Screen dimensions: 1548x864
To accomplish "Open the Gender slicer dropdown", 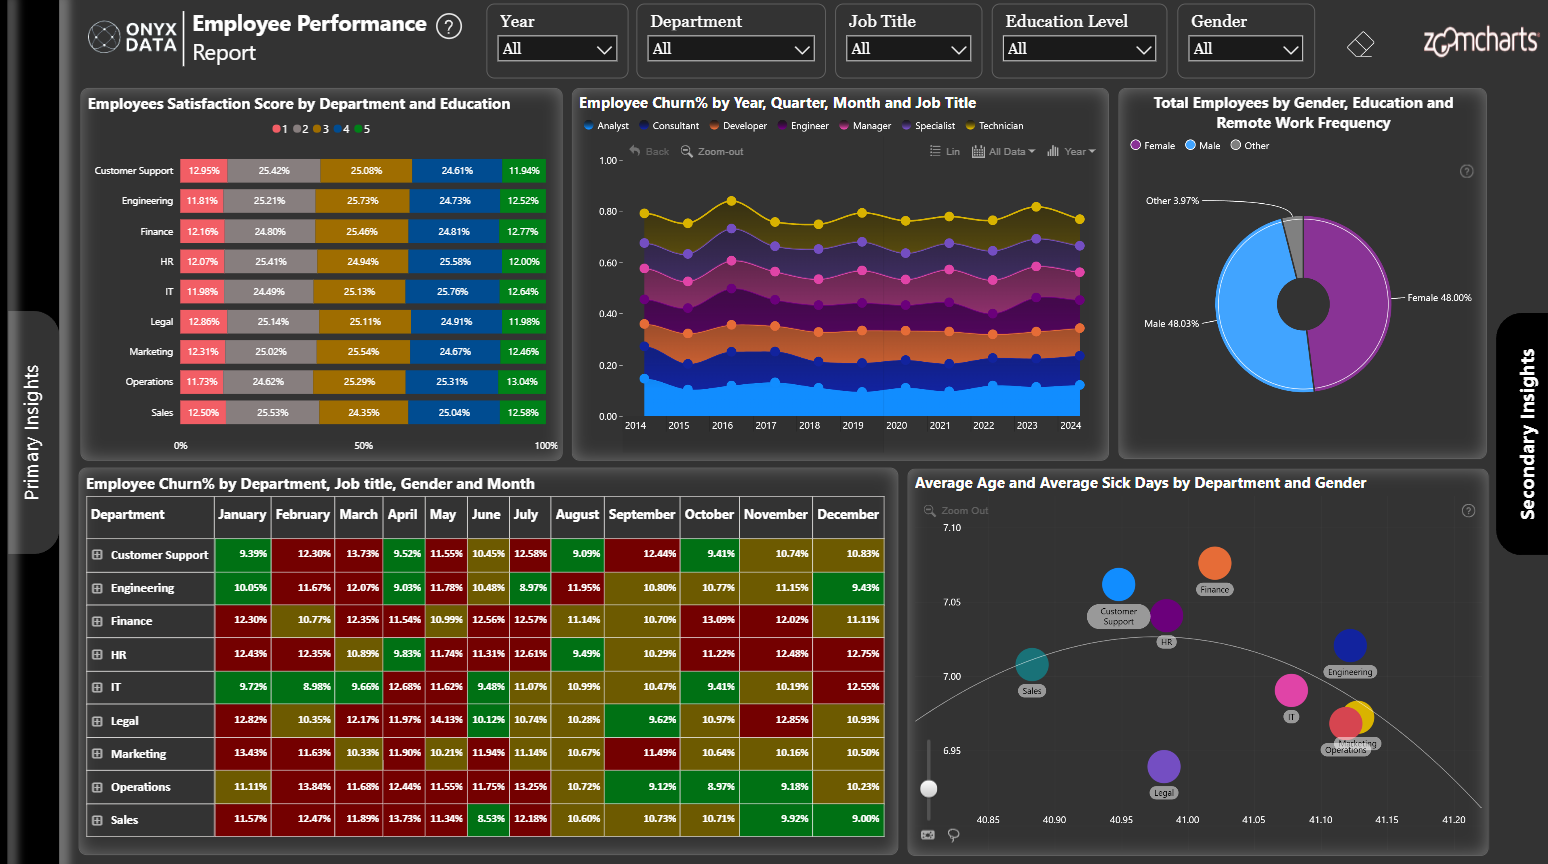I will coord(1246,49).
